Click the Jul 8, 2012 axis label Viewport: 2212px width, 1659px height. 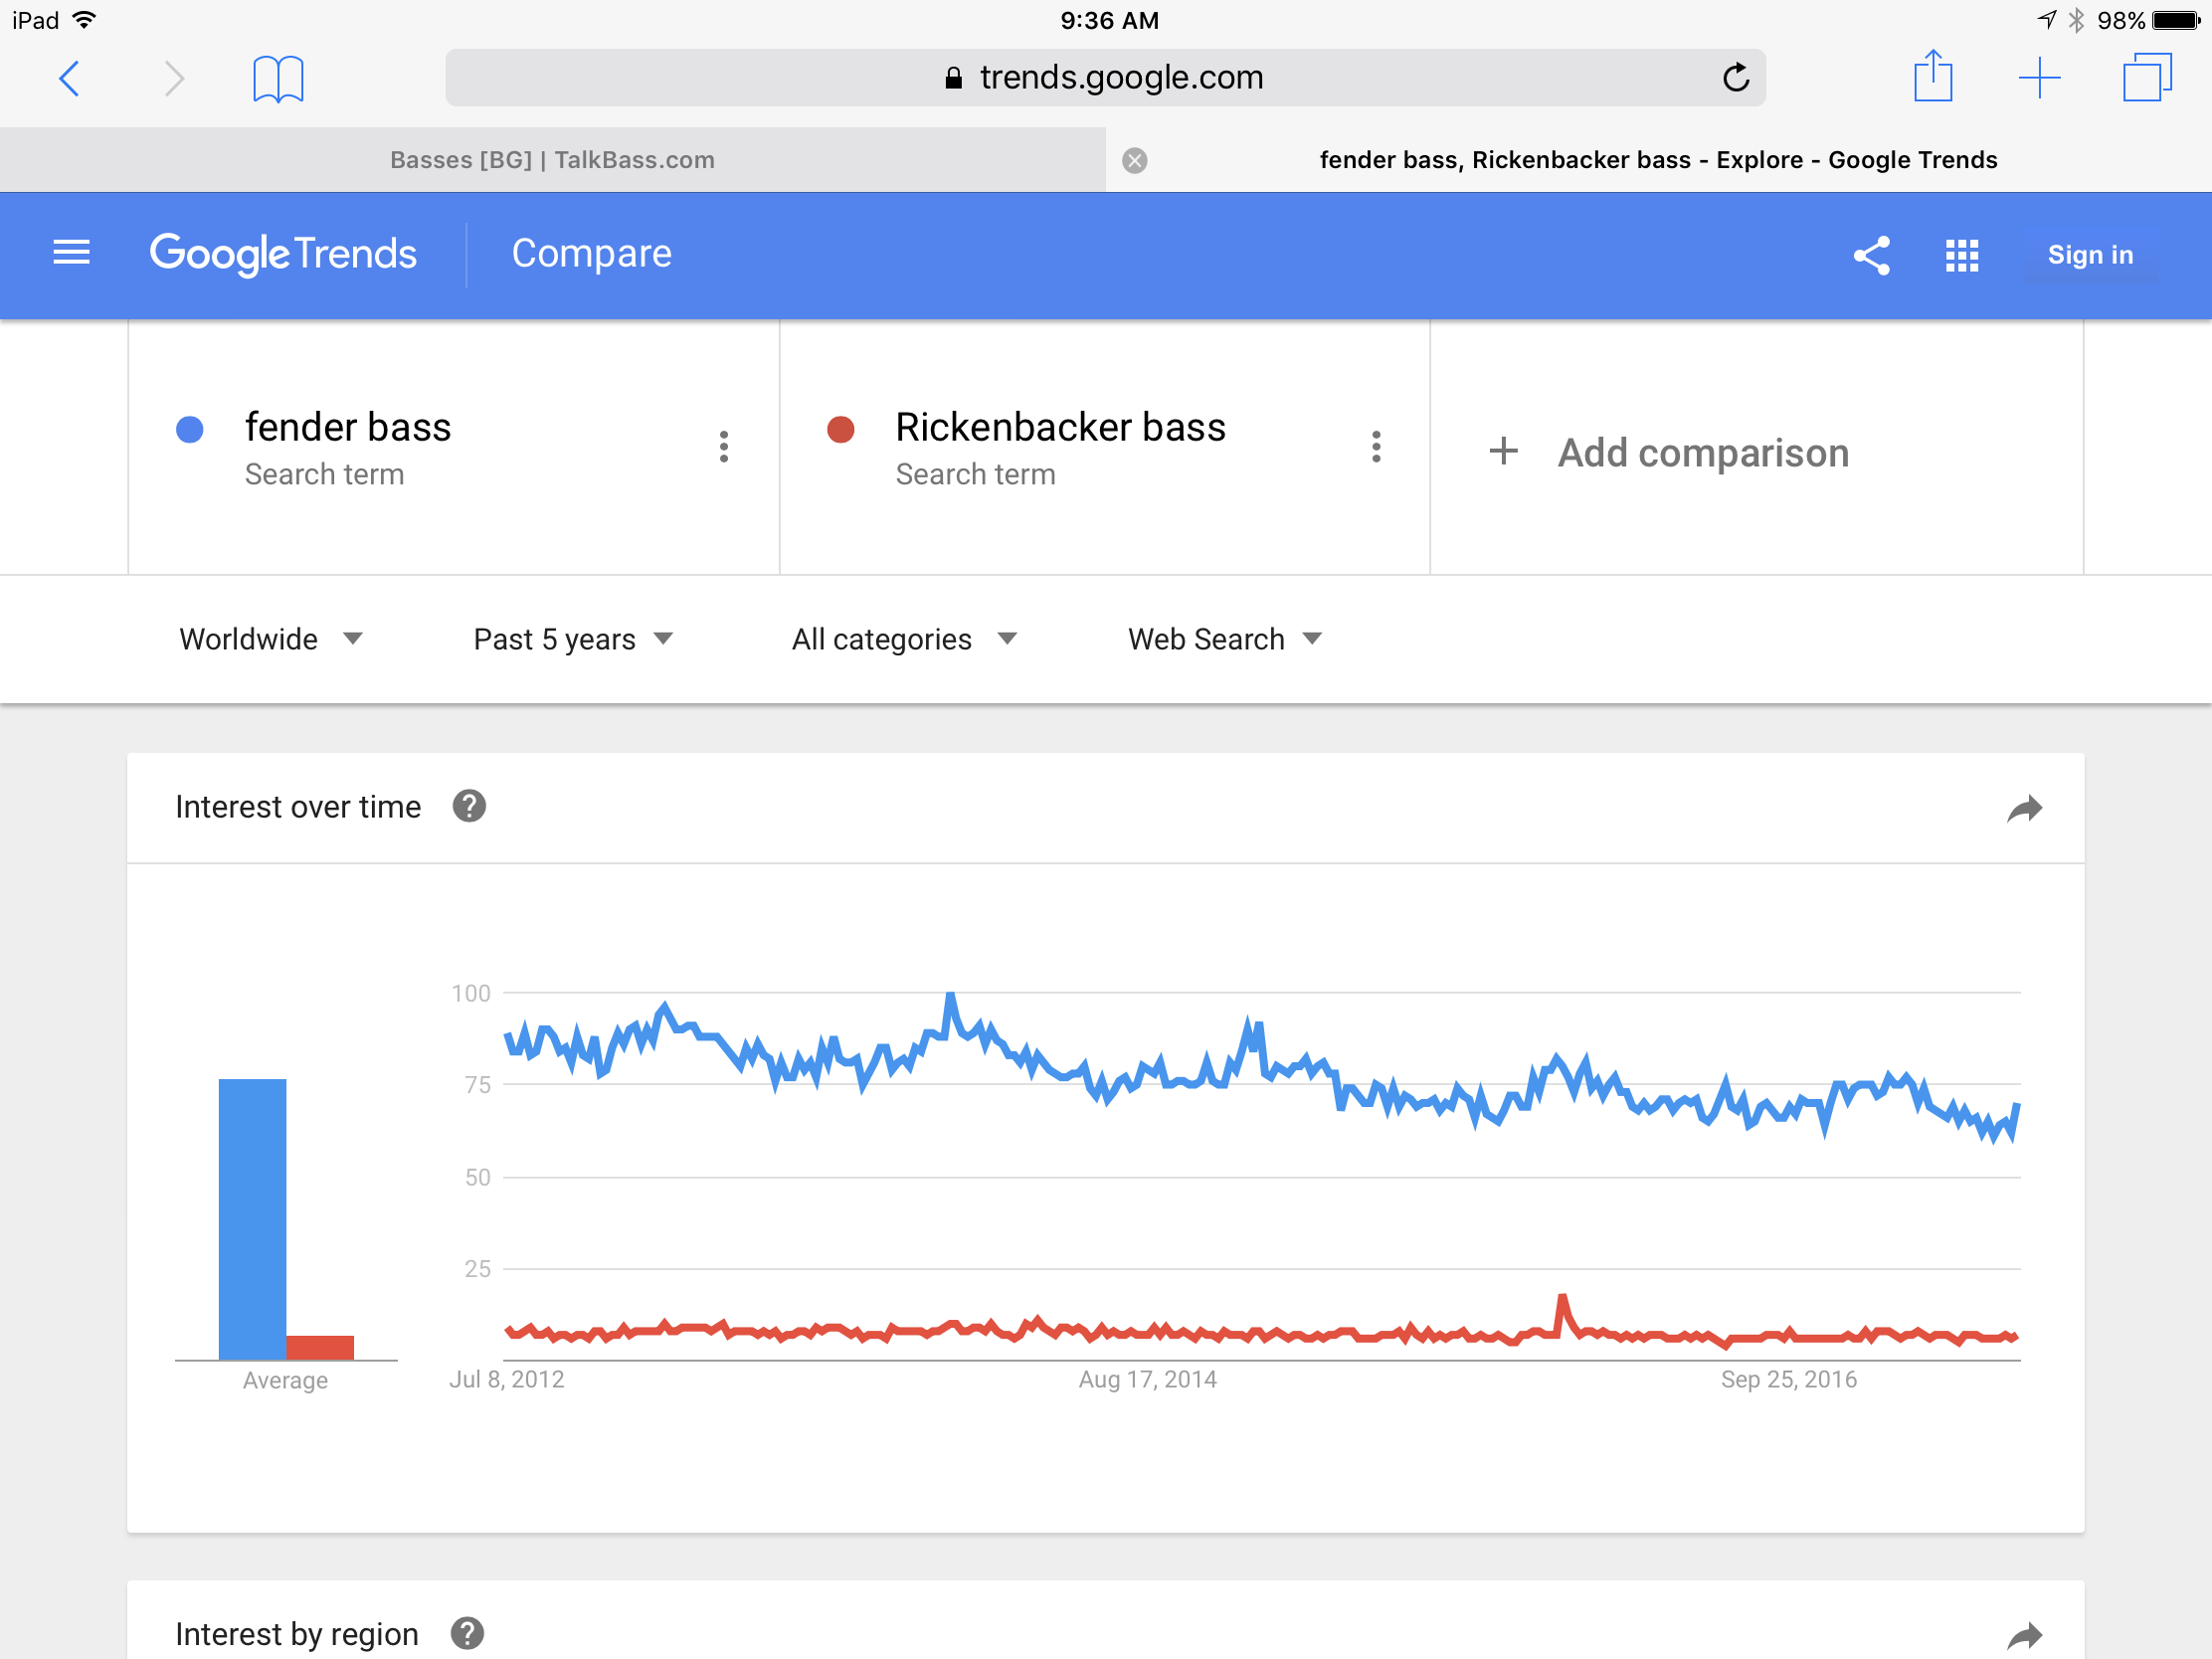(507, 1379)
